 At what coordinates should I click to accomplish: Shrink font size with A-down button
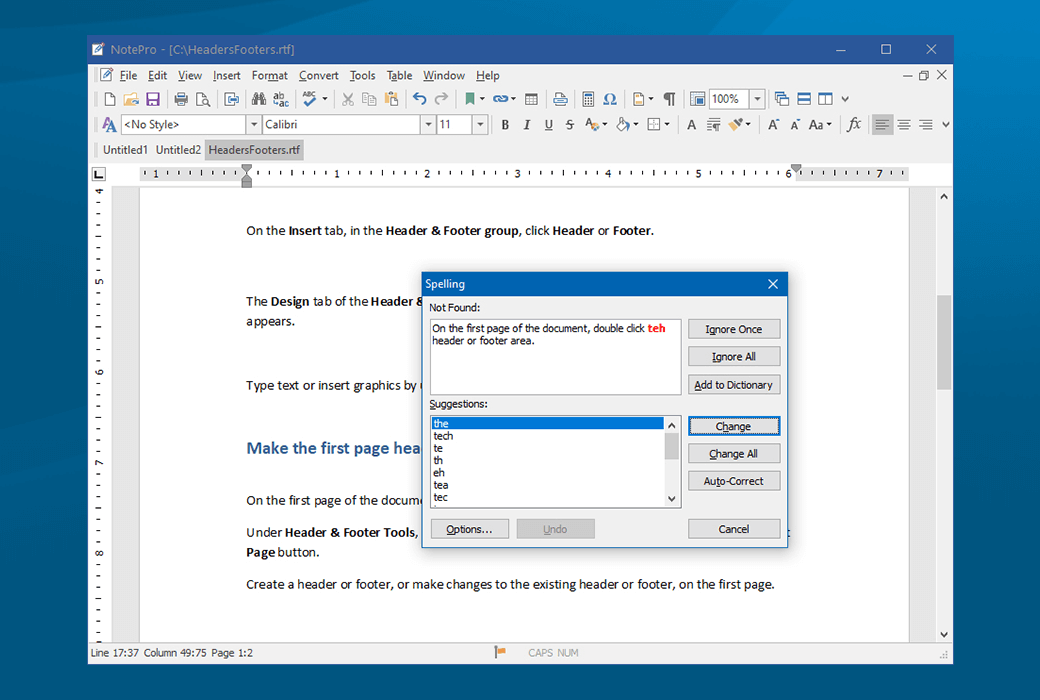[795, 125]
